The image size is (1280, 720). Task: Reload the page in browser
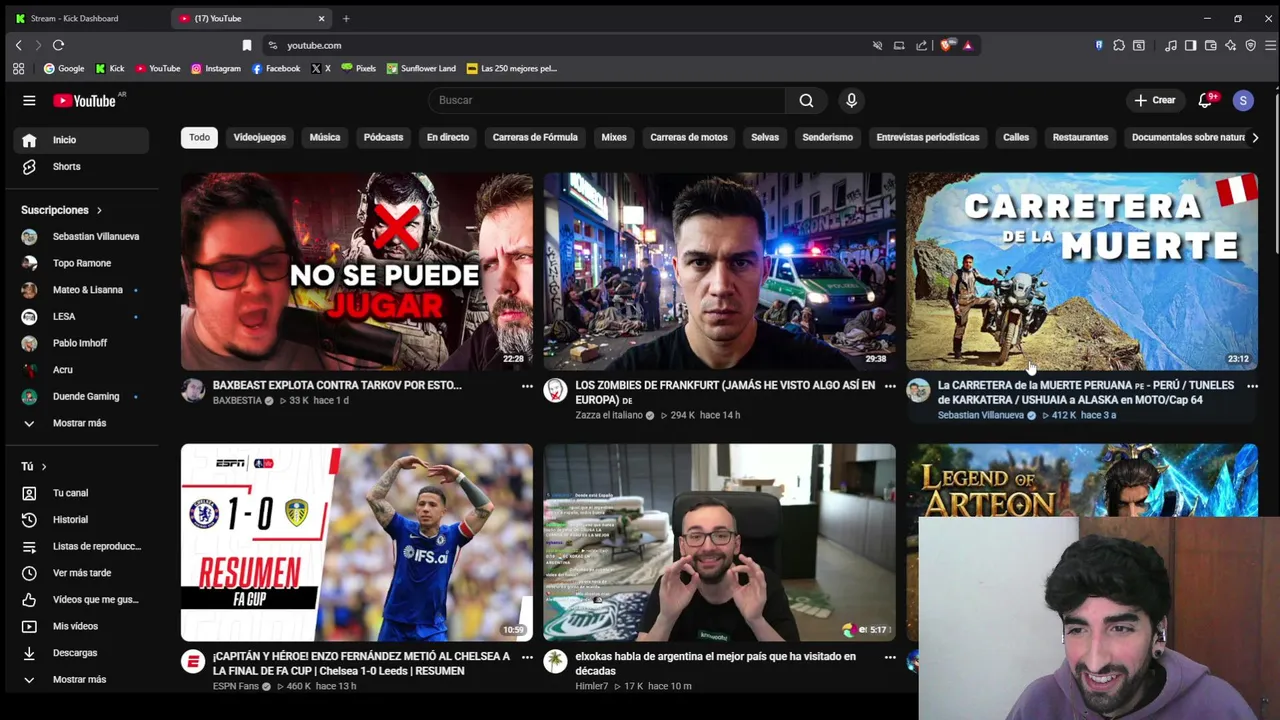tap(58, 45)
